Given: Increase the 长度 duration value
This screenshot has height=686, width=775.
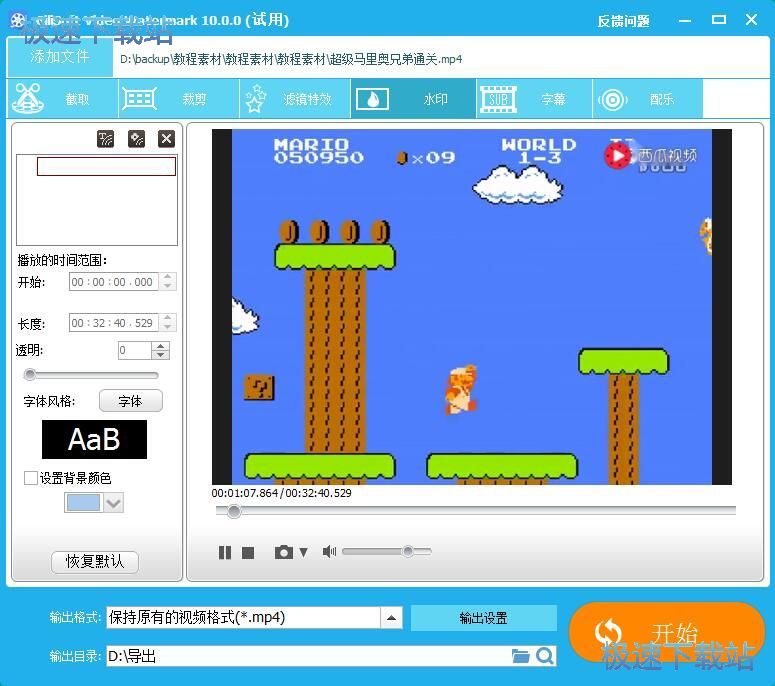Looking at the screenshot, I should (x=168, y=318).
